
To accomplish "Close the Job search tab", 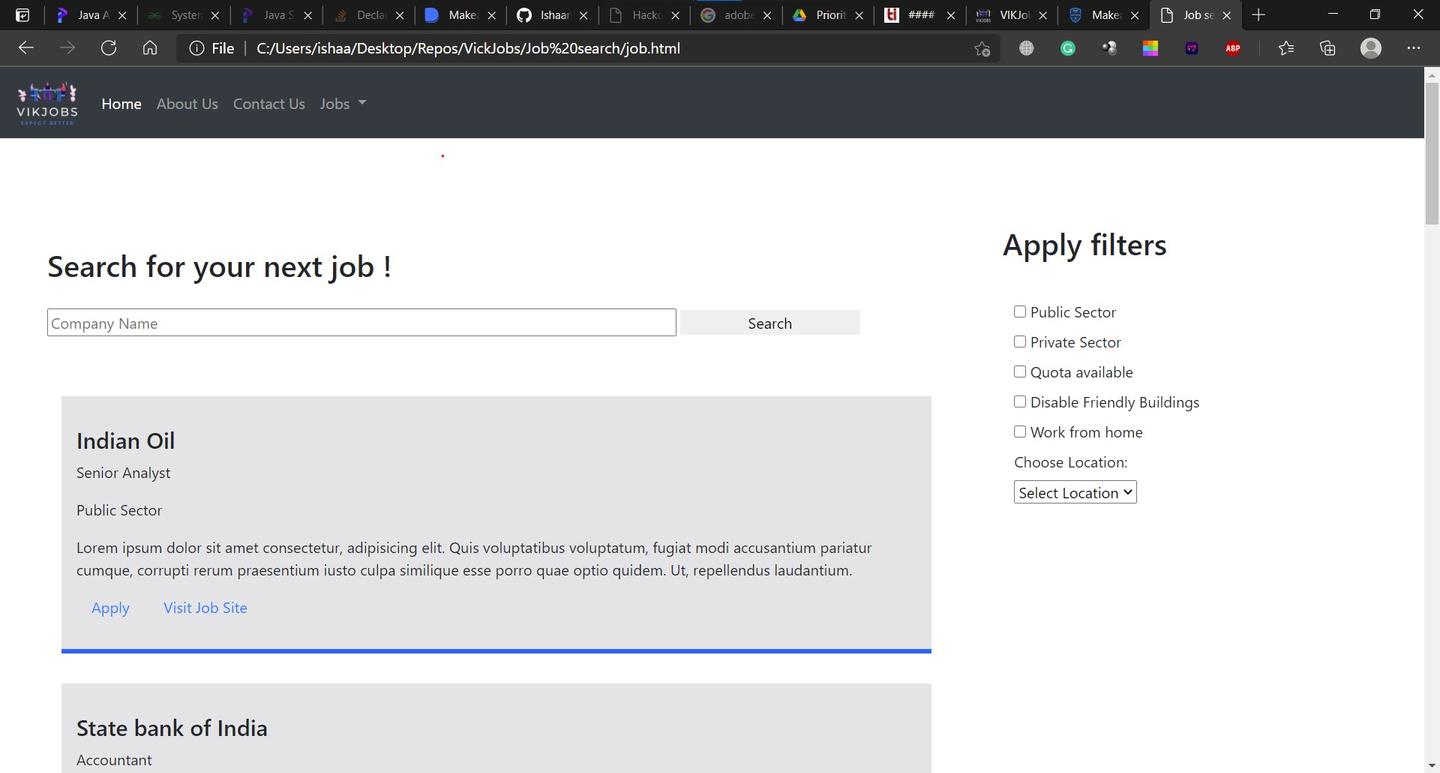I will pyautogui.click(x=1226, y=15).
